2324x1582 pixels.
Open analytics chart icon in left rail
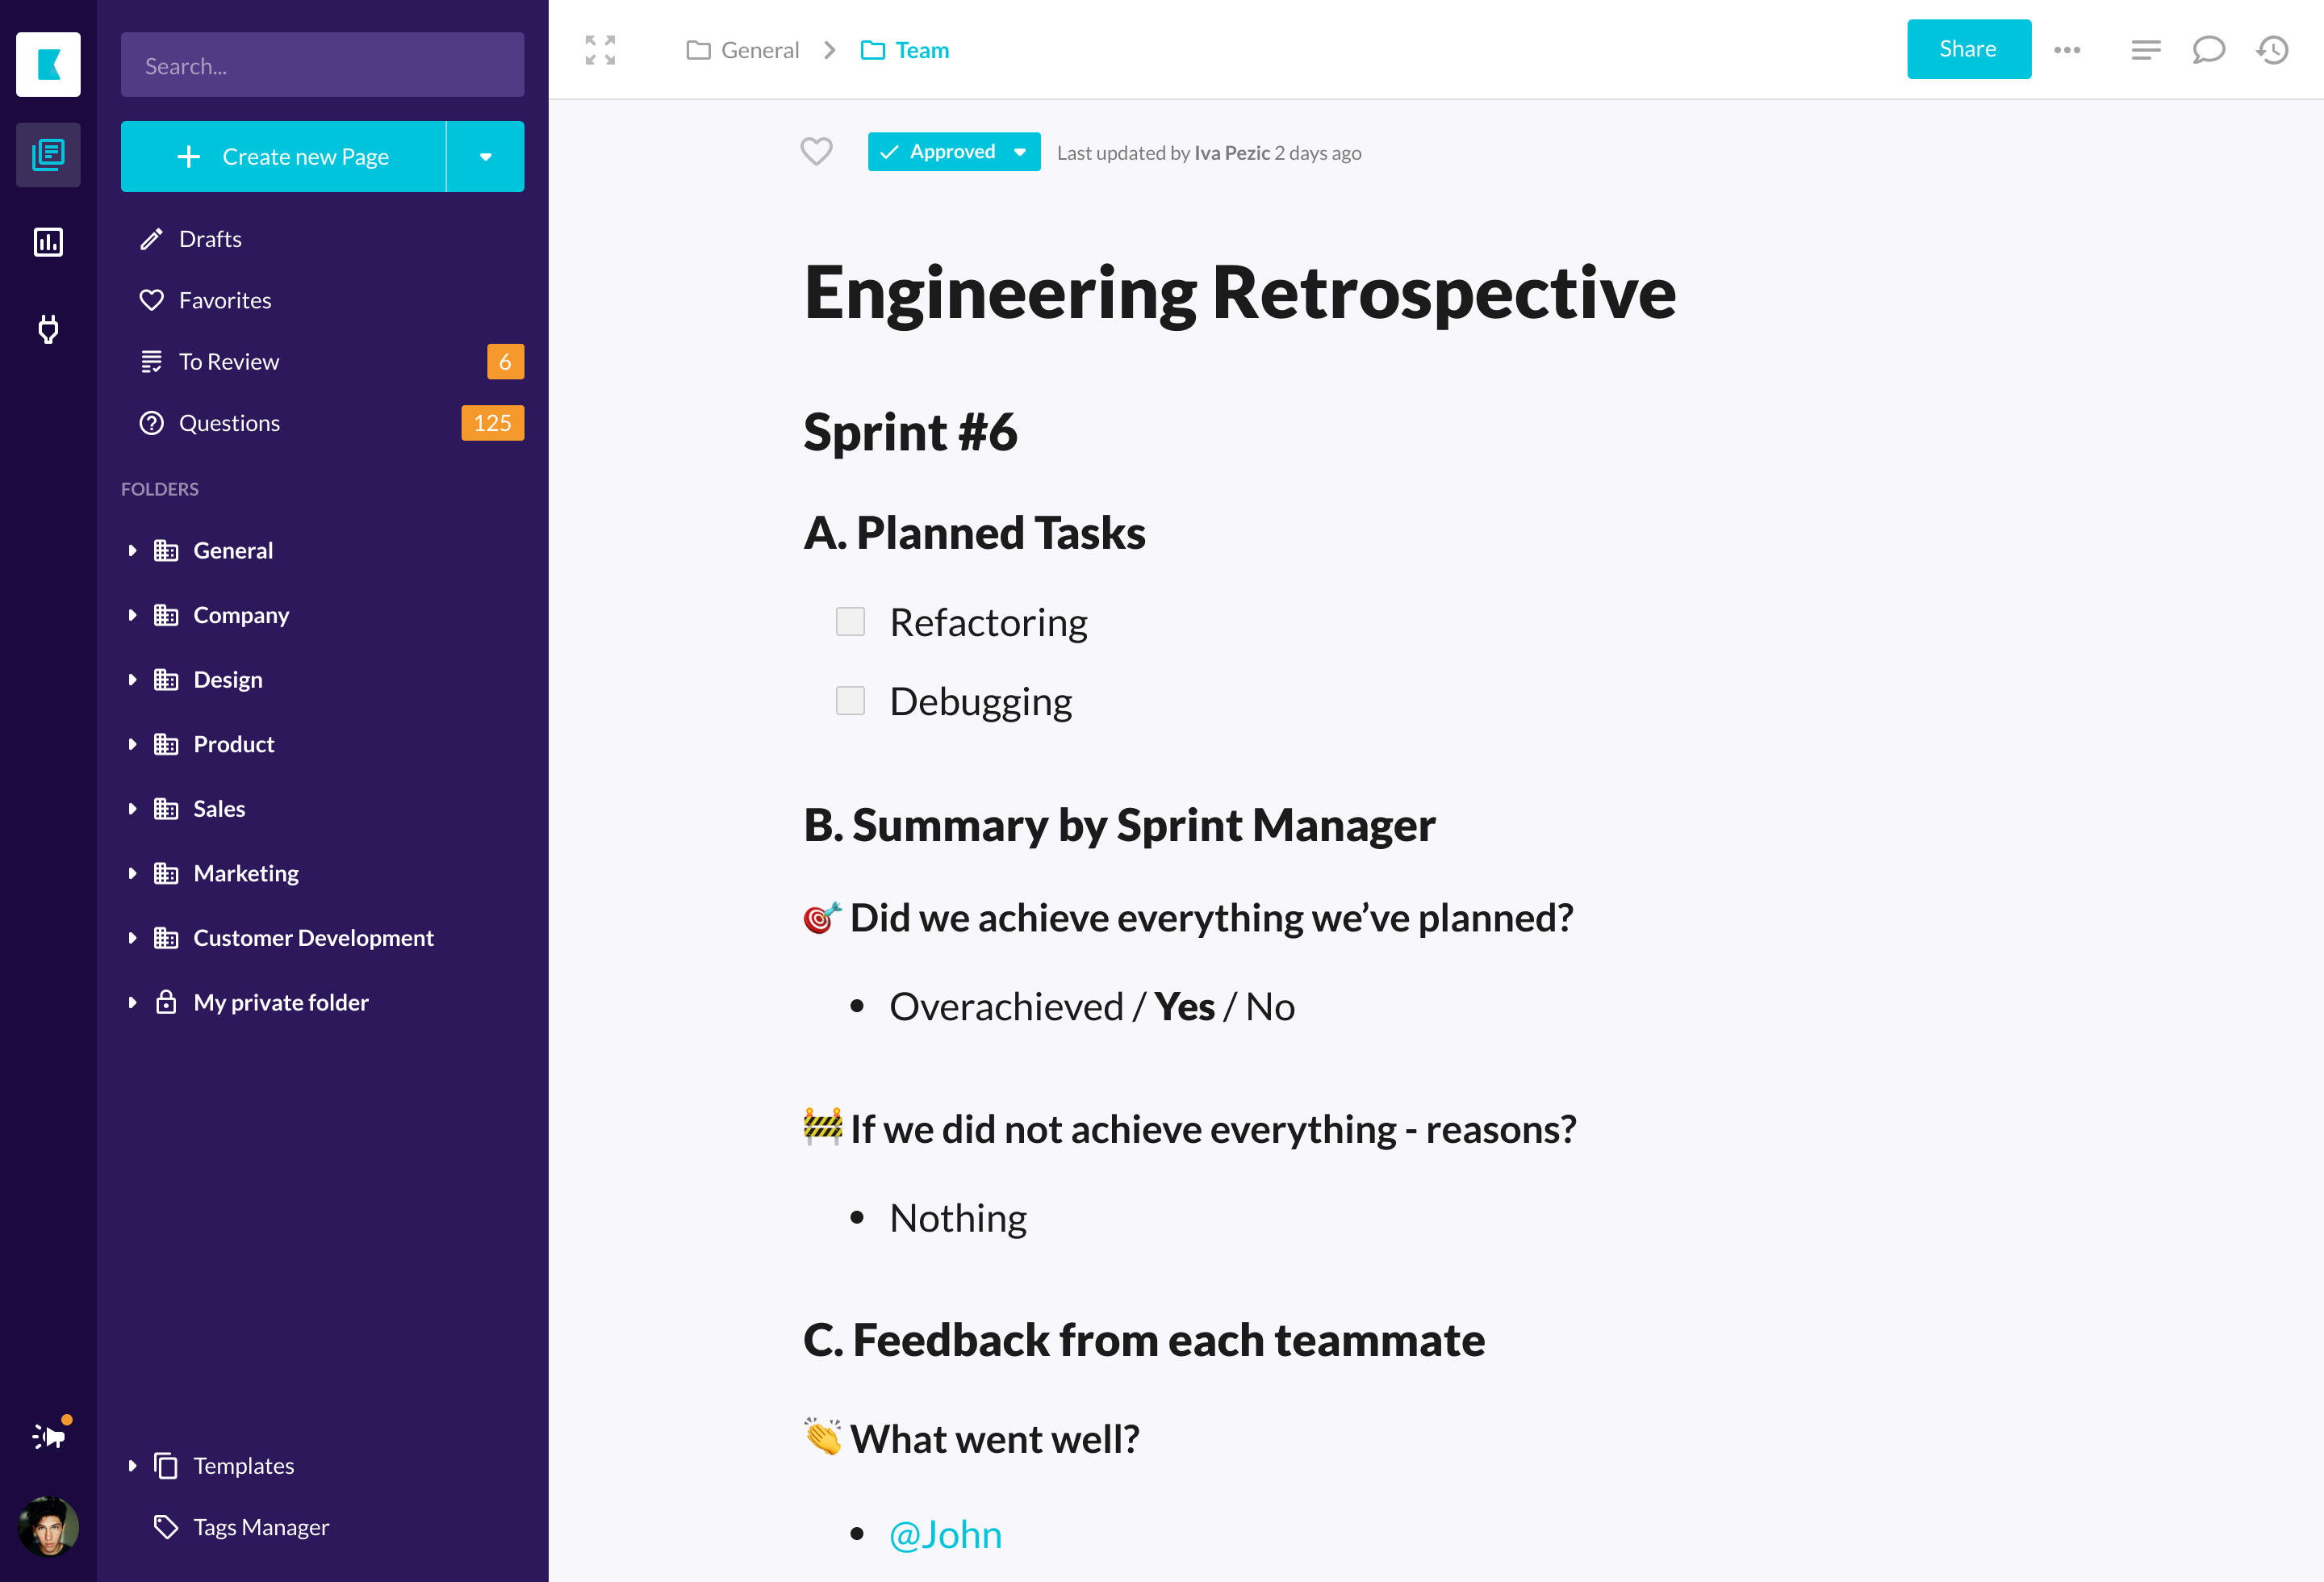(48, 242)
